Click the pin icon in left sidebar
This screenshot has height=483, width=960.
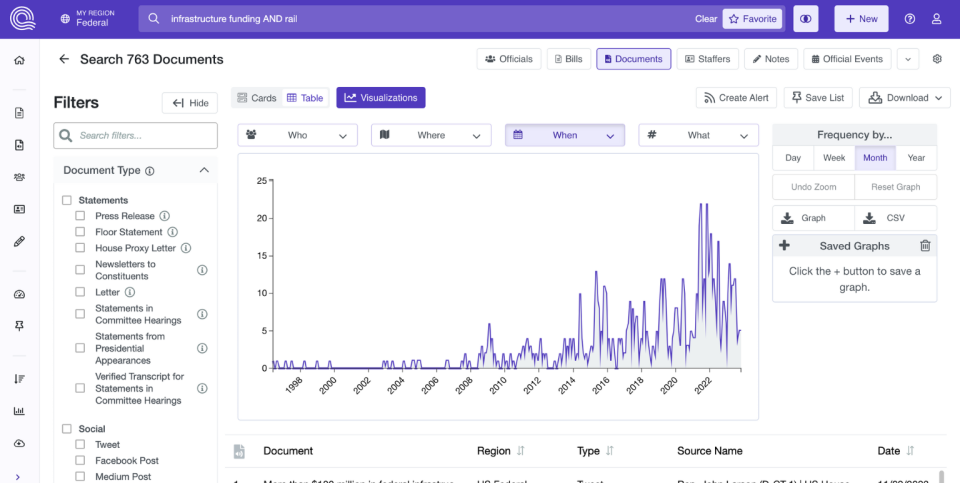(19, 326)
